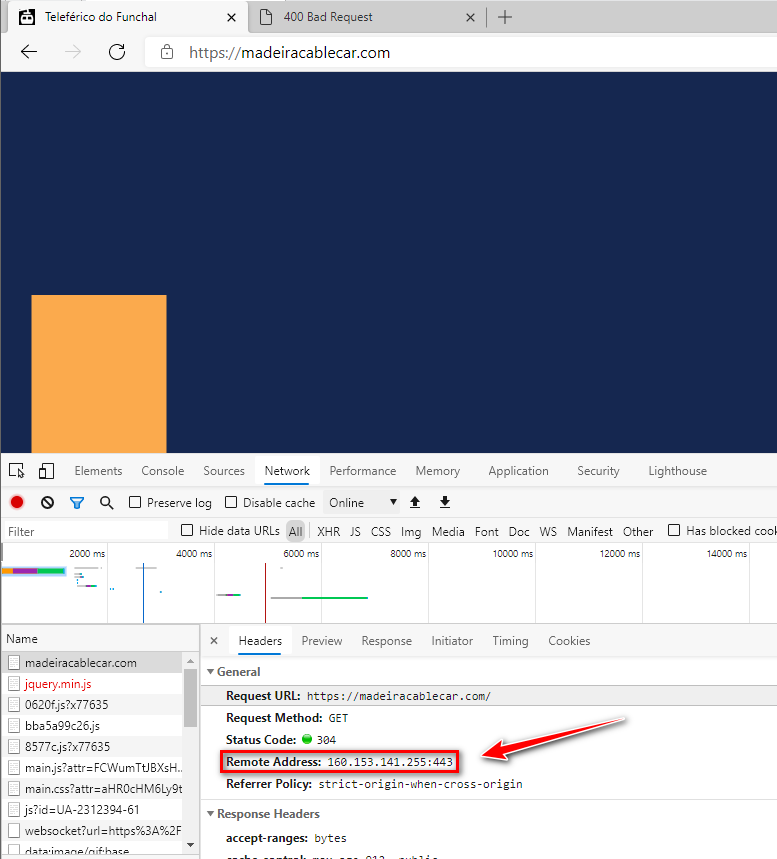Open the Performance panel
The height and width of the screenshot is (859, 777).
363,471
